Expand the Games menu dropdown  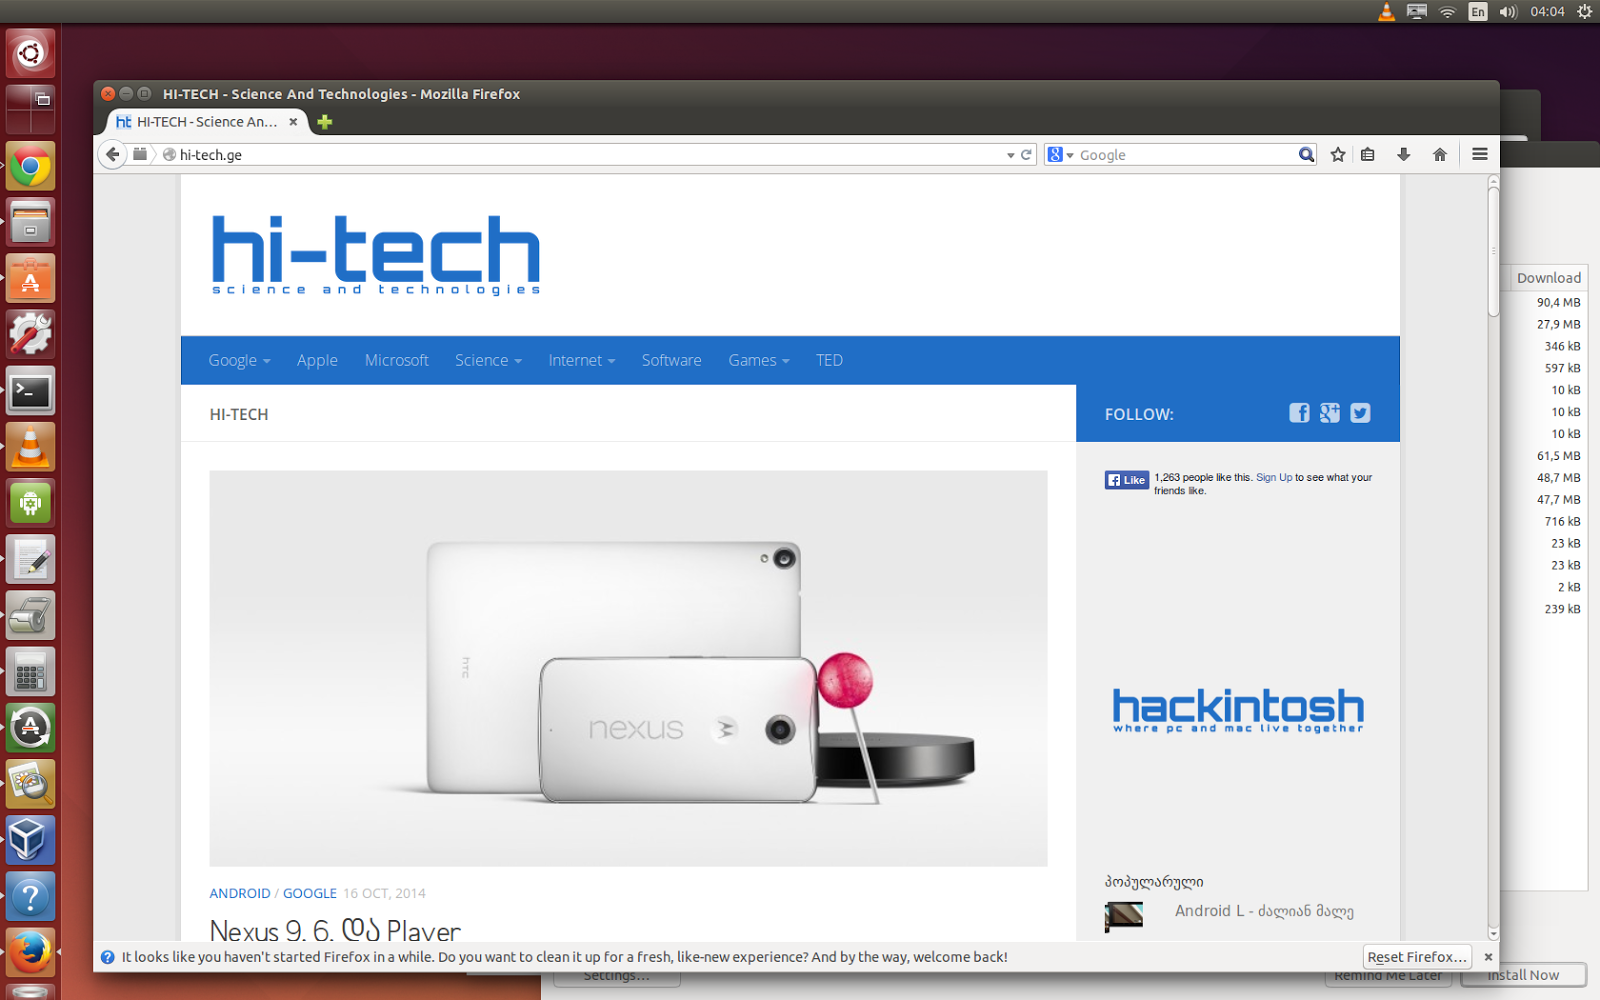(x=758, y=360)
